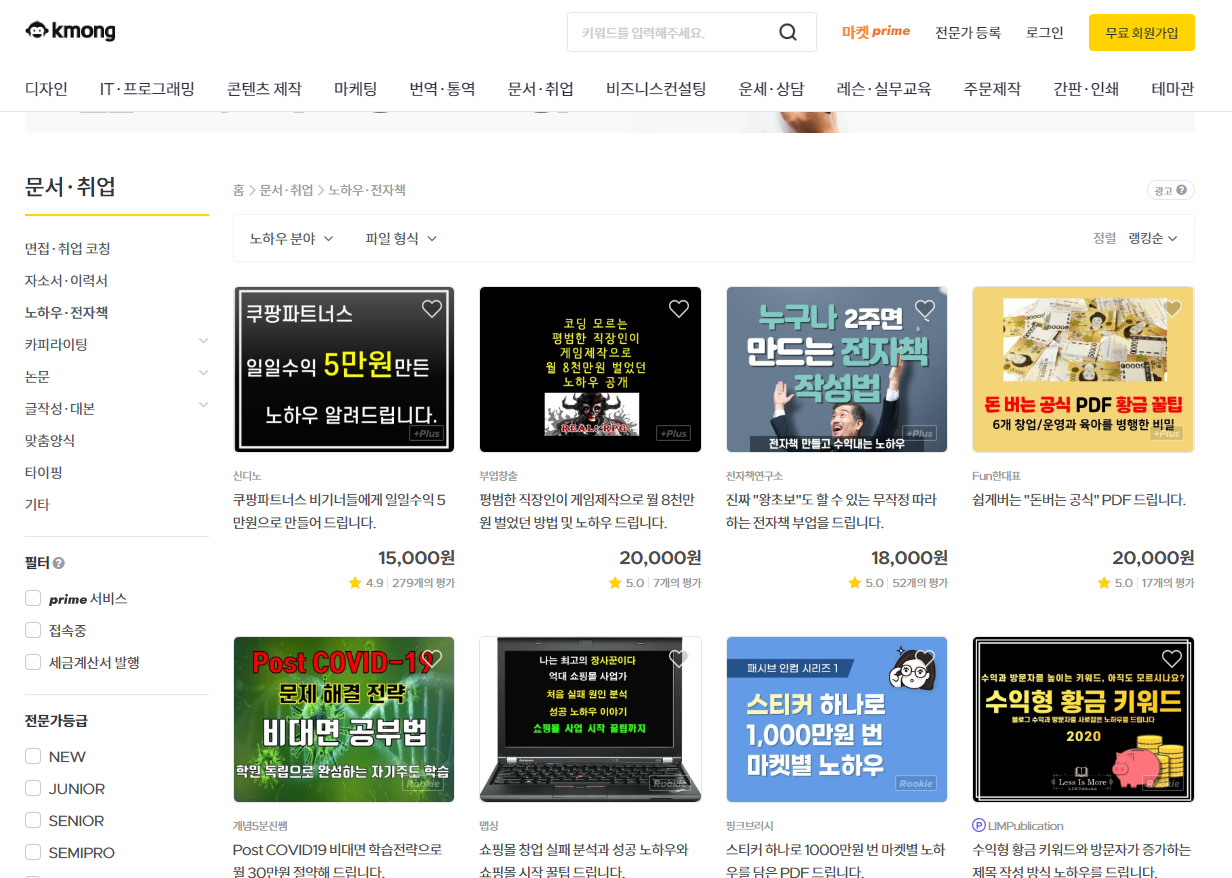Expand the 카피라이팅 category chevron
Screen dimensions: 1232x878
pos(204,342)
